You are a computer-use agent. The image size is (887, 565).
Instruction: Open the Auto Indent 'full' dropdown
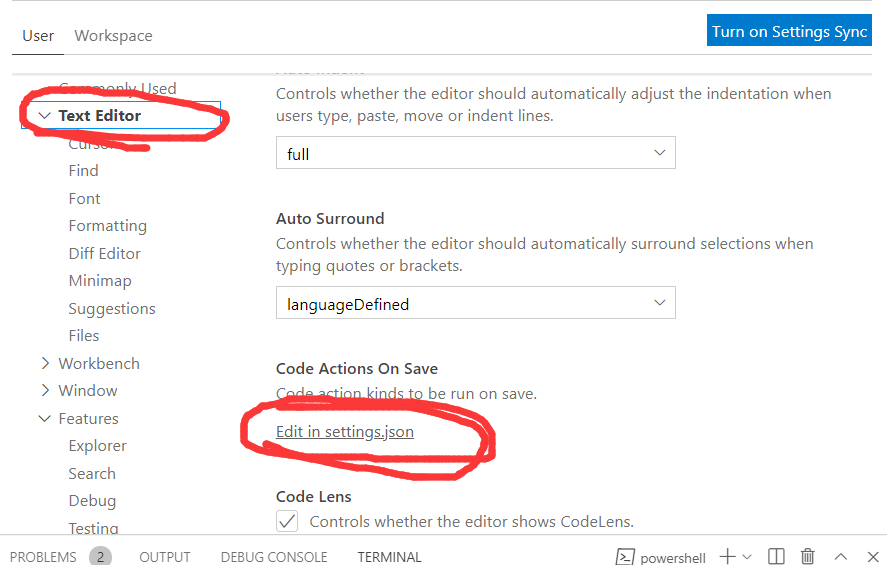tap(476, 153)
